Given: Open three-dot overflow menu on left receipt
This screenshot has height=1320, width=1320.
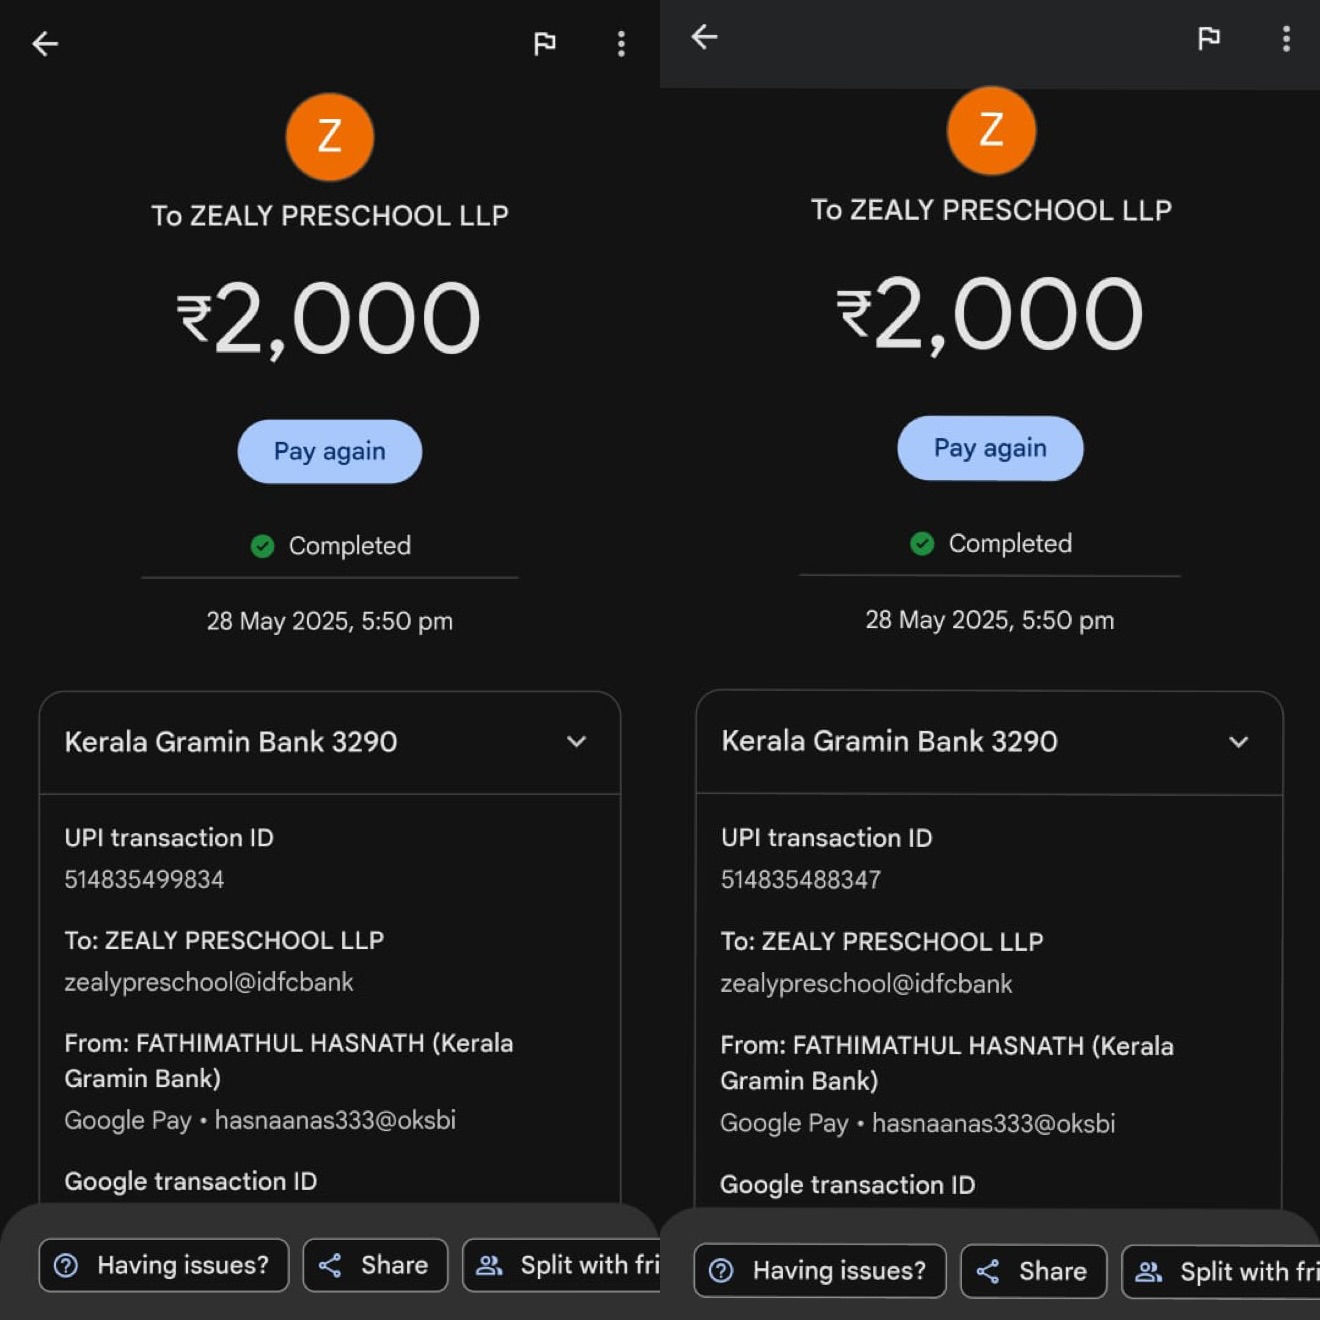Looking at the screenshot, I should (x=621, y=43).
